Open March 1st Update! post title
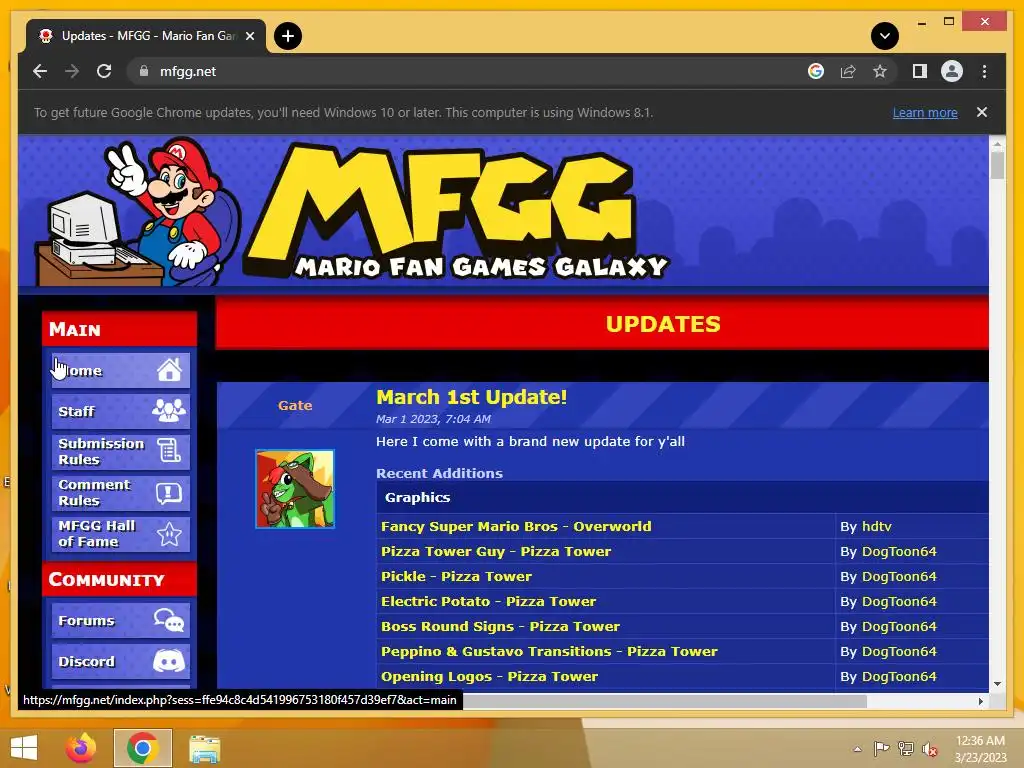 [472, 397]
